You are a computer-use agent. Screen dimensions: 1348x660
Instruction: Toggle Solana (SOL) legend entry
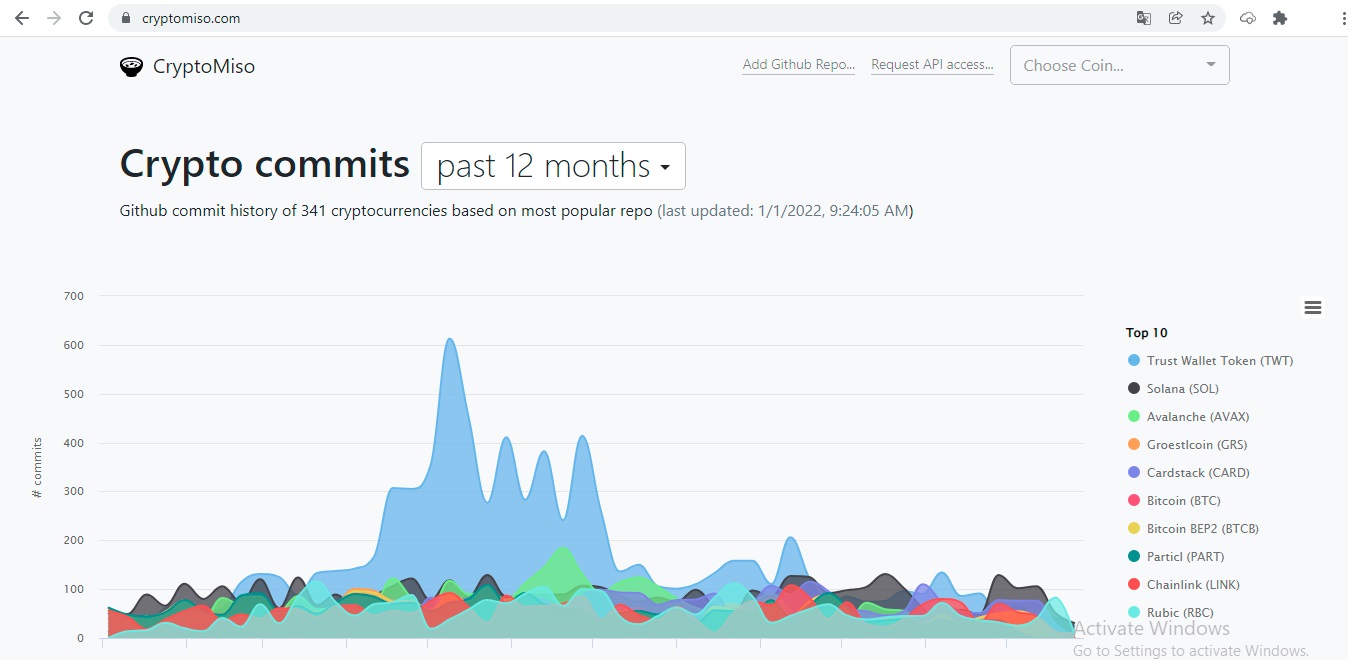(1182, 389)
